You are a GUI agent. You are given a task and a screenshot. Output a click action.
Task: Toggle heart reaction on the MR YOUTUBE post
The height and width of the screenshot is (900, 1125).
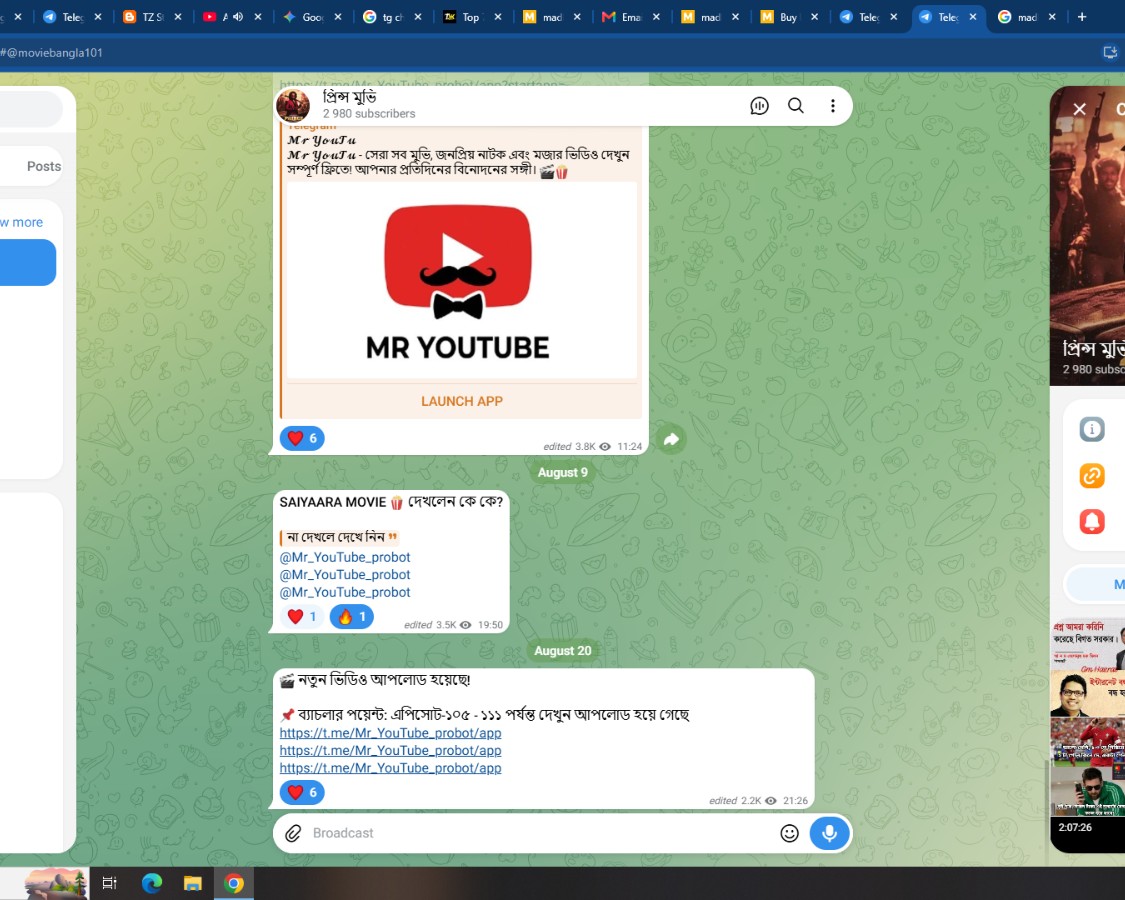click(x=302, y=438)
